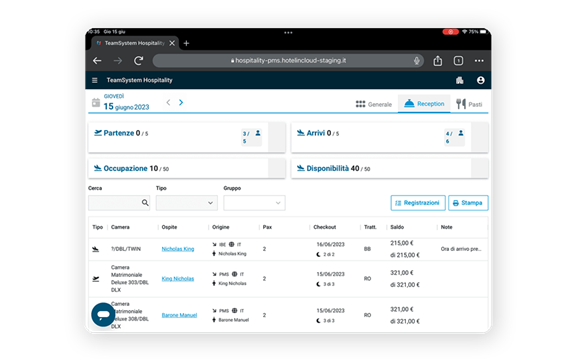This screenshot has width=576, height=362.
Task: Click the arrival plane icon in ?/DBL/TWIN row
Action: tap(96, 250)
